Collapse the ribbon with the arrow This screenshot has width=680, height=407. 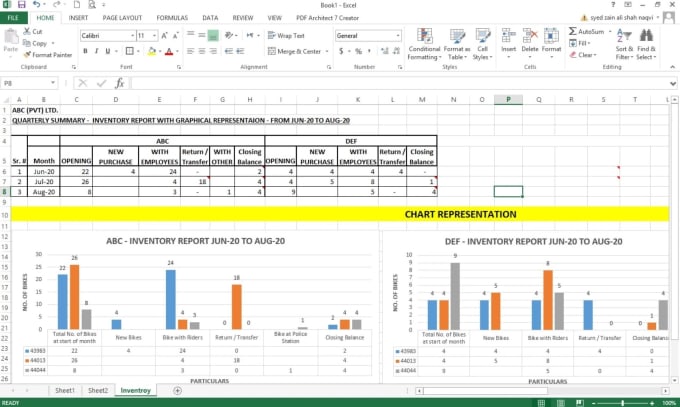672,67
